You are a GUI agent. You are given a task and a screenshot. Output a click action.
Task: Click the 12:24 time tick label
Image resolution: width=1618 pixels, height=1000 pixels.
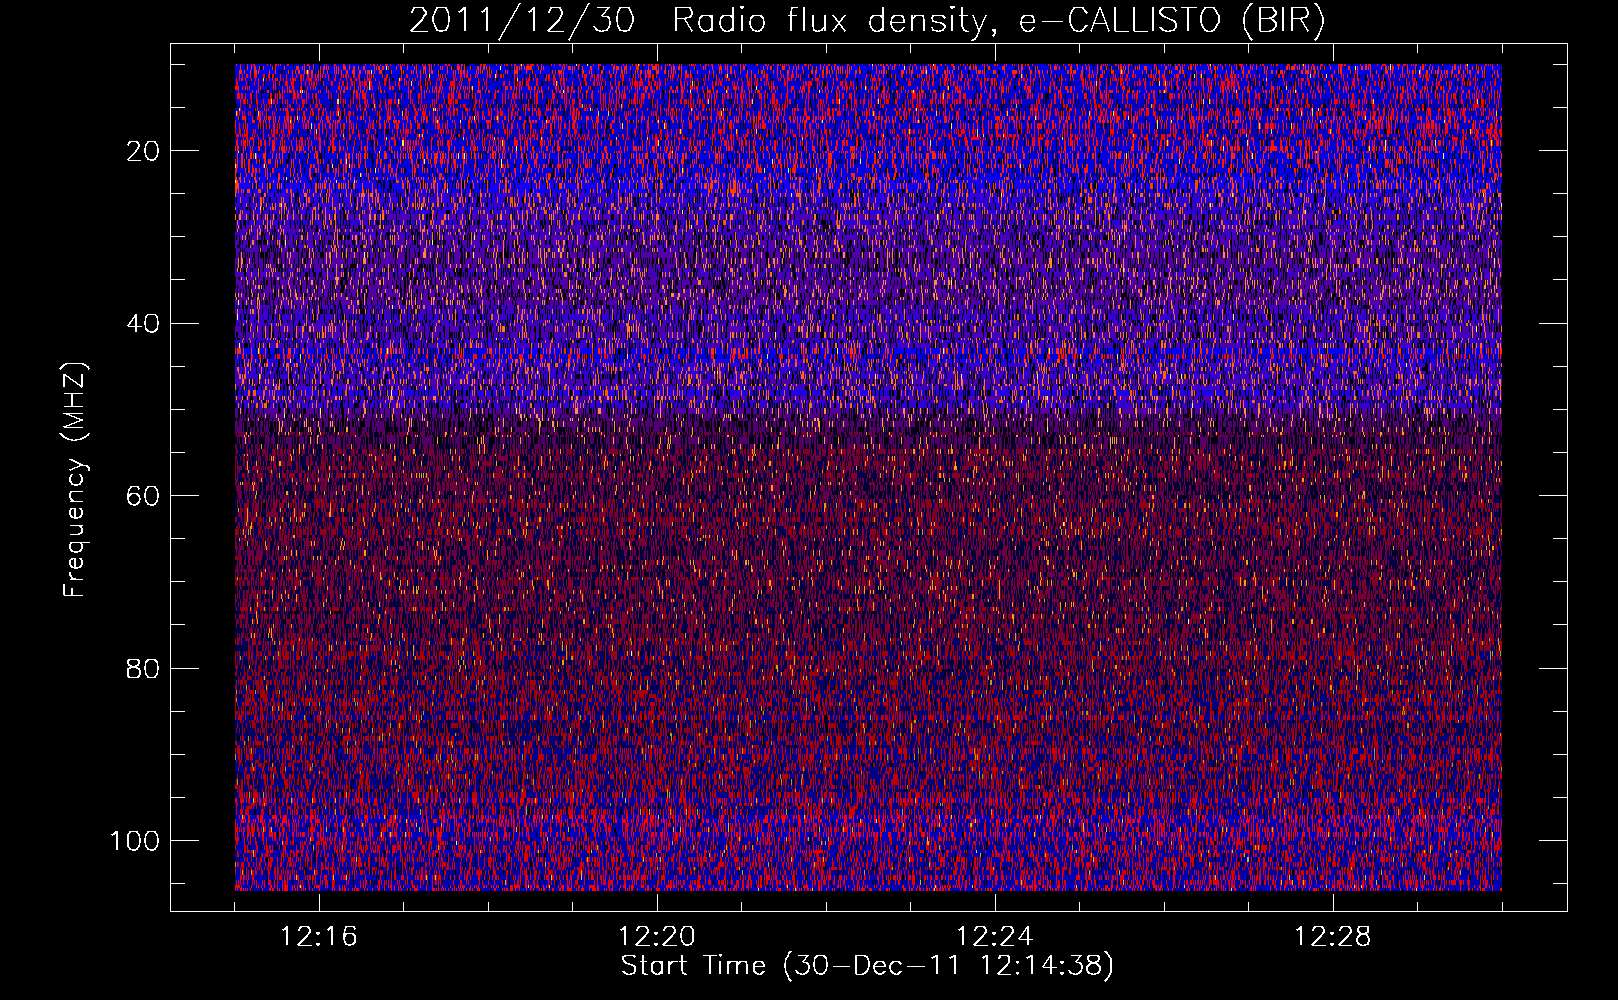click(x=995, y=937)
